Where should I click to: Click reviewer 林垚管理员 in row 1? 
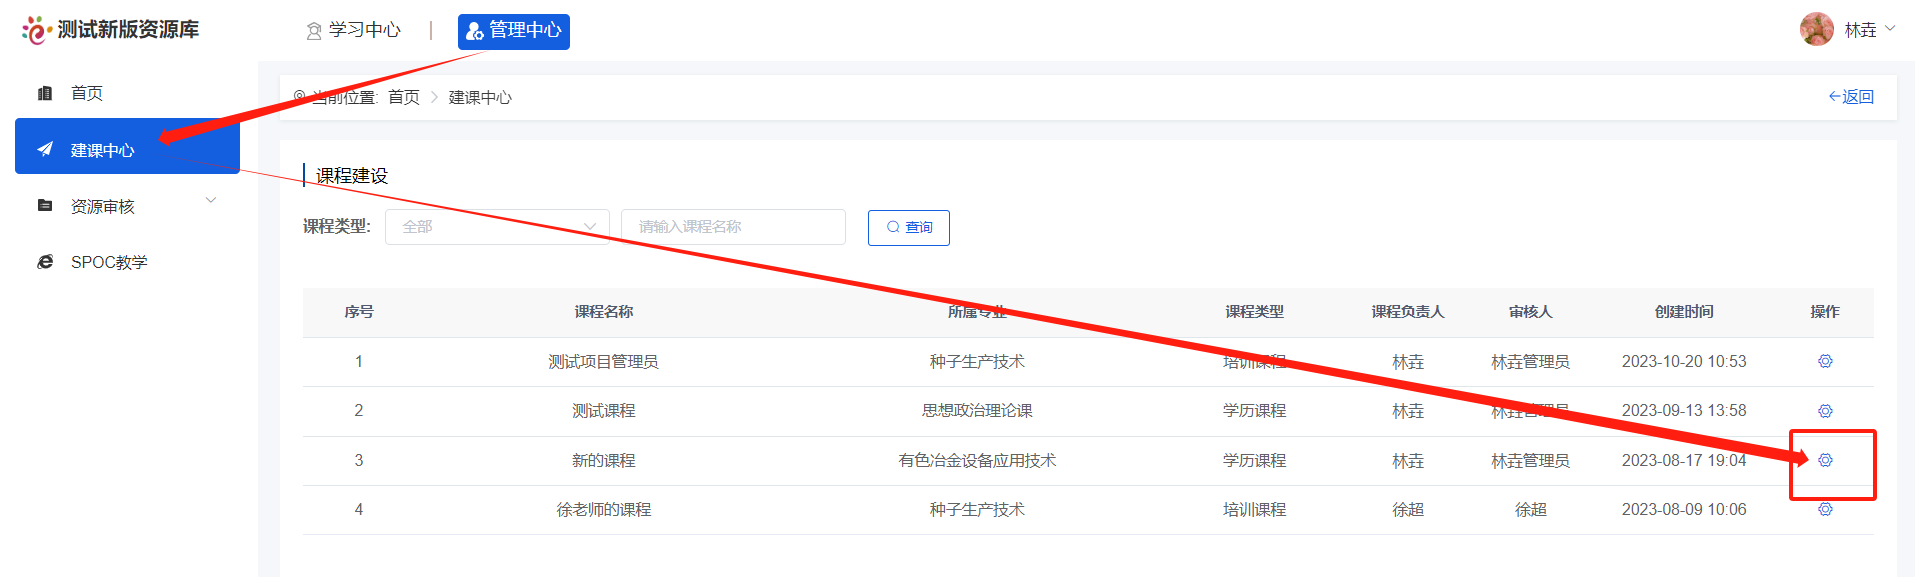coord(1531,362)
